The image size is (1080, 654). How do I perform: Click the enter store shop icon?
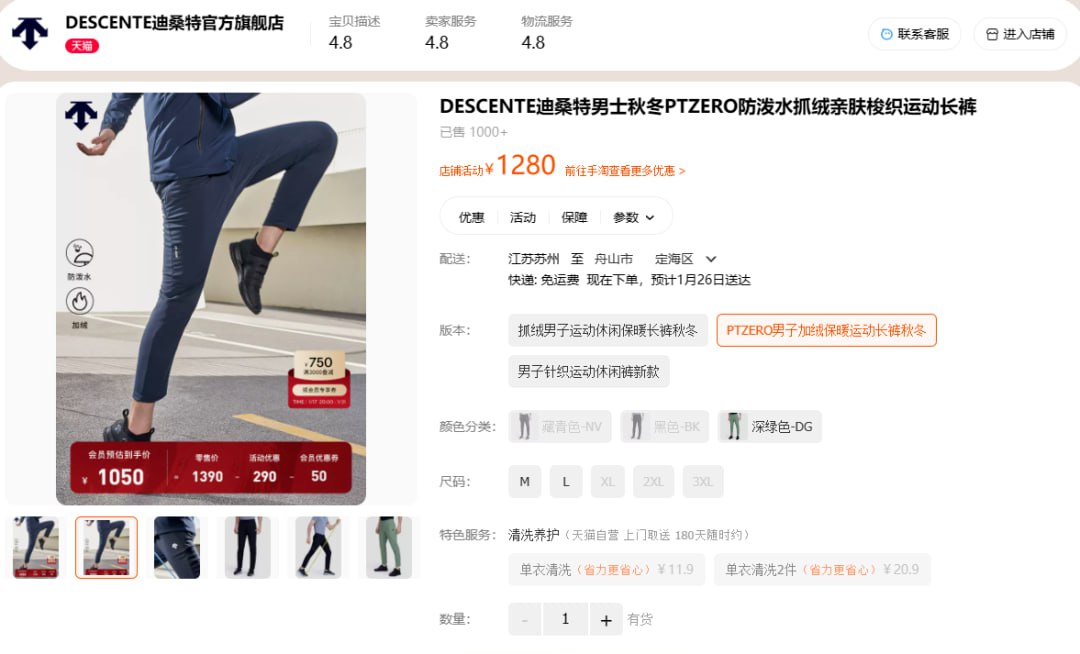pos(992,34)
